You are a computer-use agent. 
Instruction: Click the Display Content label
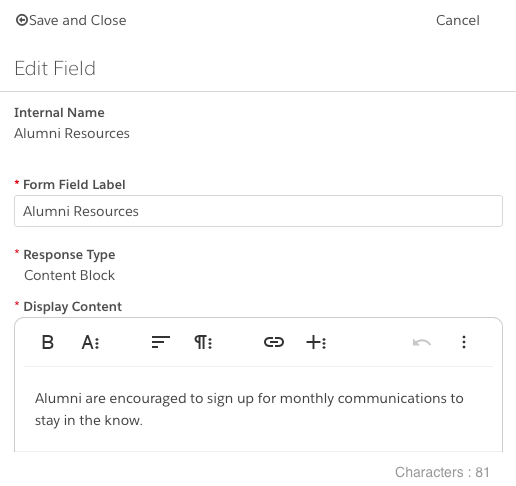(x=72, y=306)
